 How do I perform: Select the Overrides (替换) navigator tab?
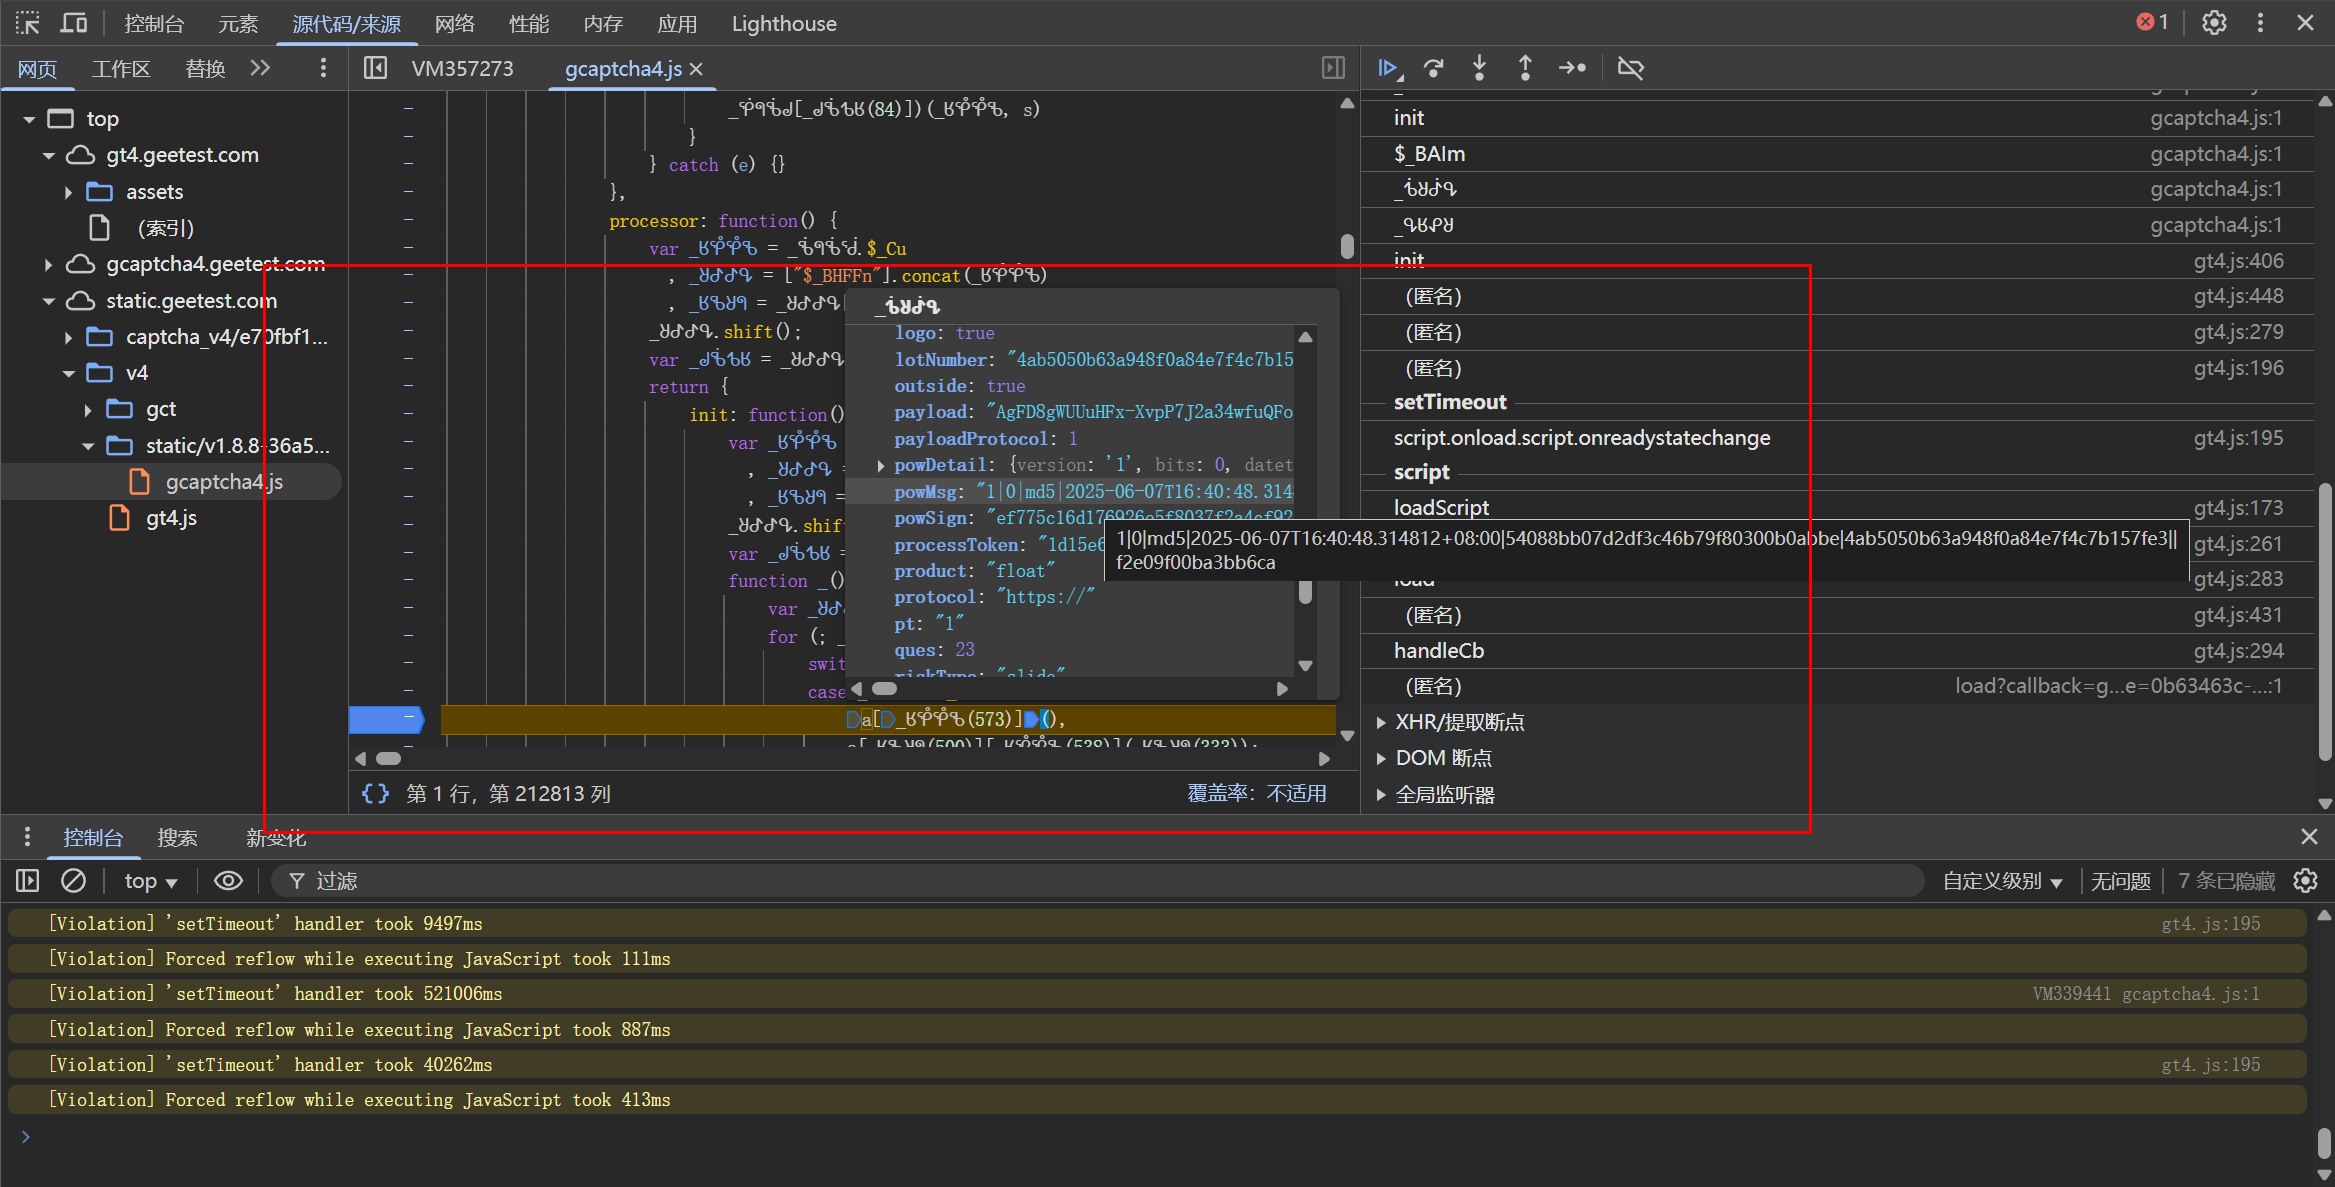[x=205, y=68]
